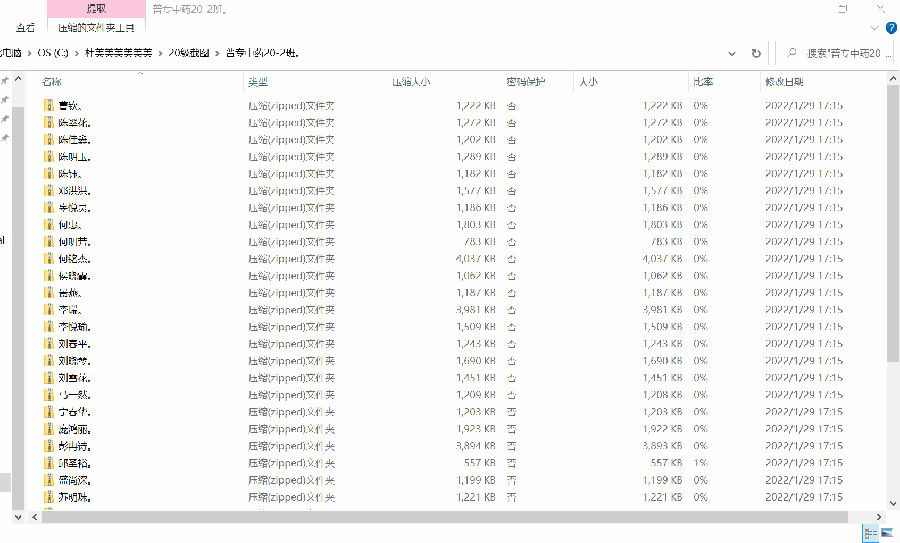900x543 pixels.
Task: Click the zip icon of the 3,981 KB archive
Action: (x=48, y=310)
